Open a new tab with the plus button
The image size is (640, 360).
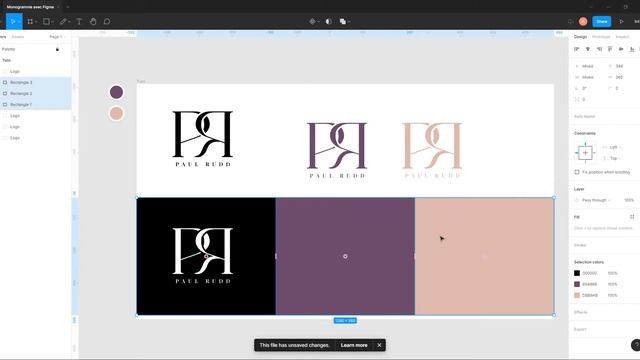click(68, 7)
